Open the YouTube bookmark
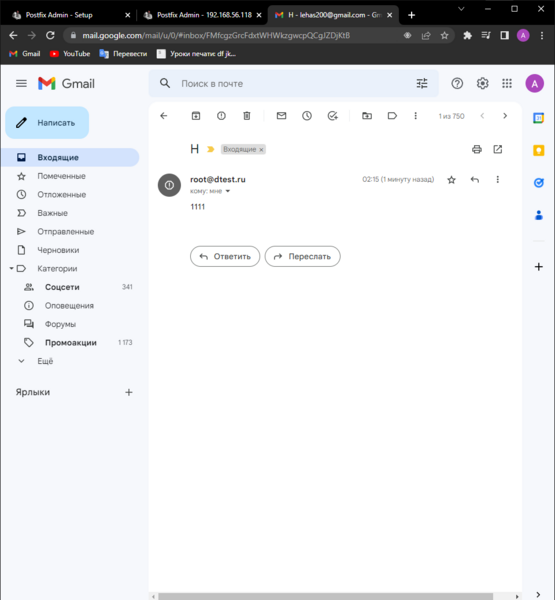This screenshot has width=555, height=600. [x=70, y=54]
